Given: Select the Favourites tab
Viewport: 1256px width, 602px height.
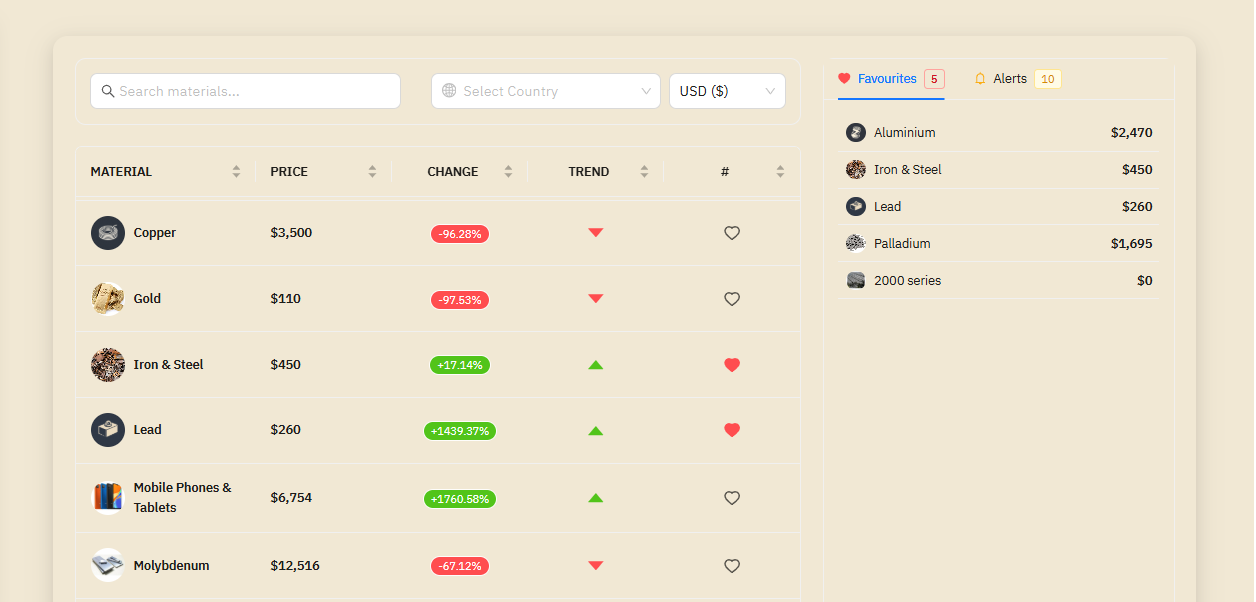Looking at the screenshot, I should tap(886, 79).
